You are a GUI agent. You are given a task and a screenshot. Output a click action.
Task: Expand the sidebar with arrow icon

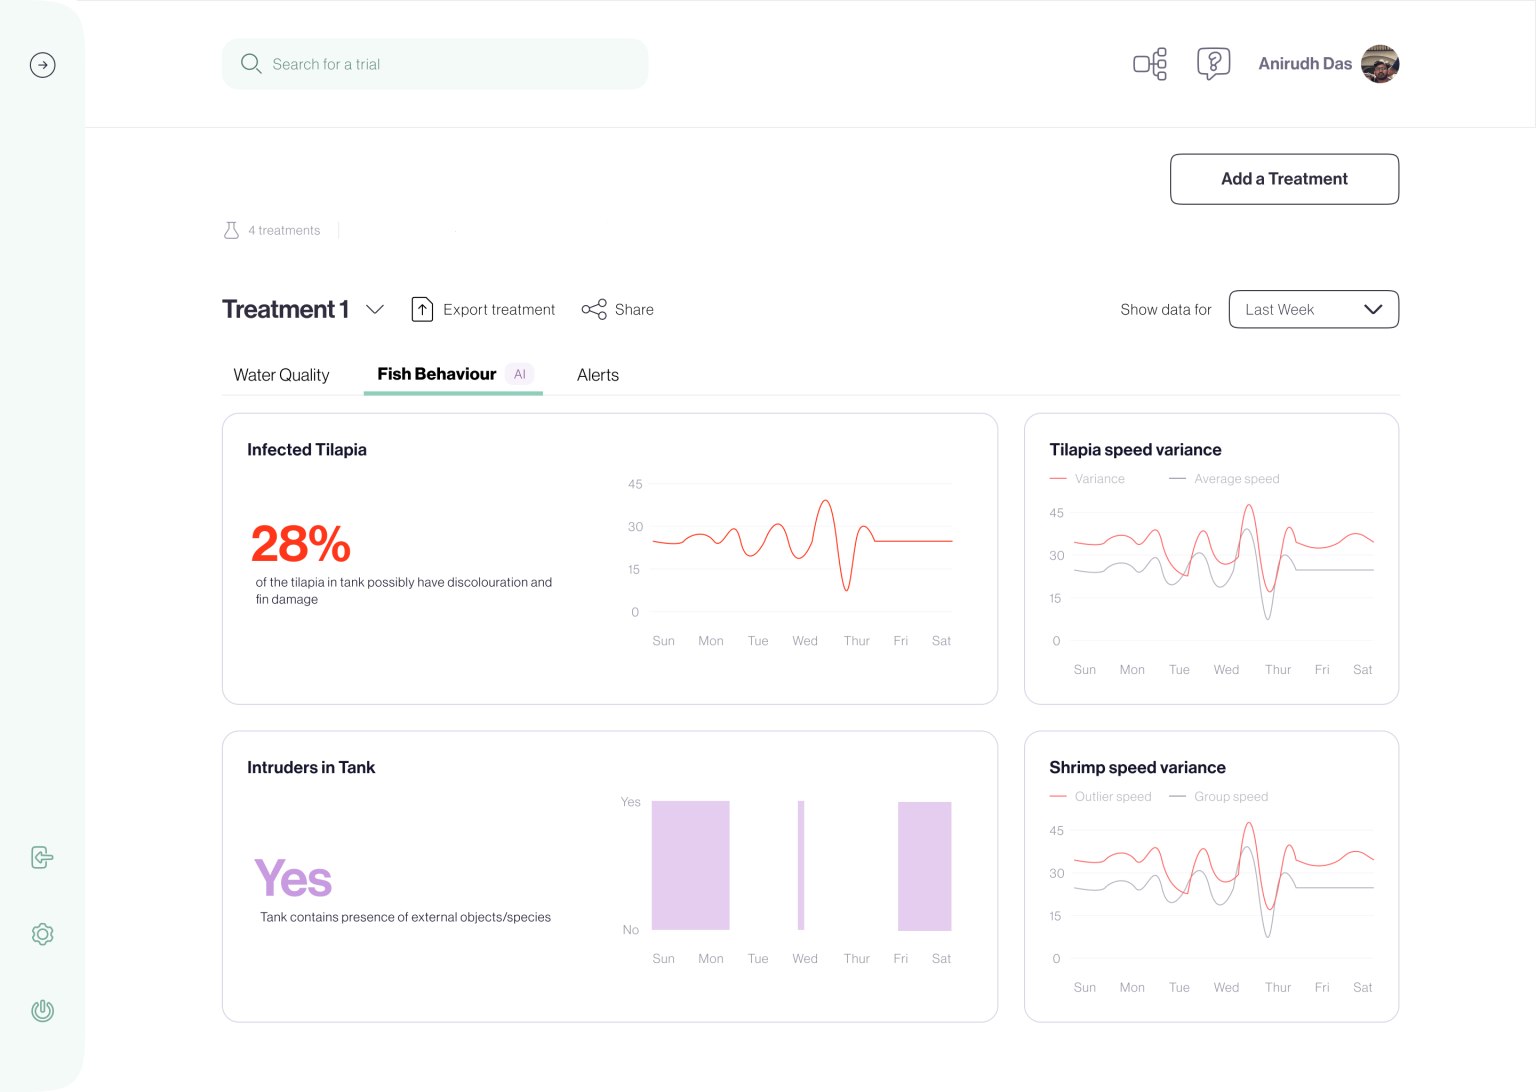42,65
